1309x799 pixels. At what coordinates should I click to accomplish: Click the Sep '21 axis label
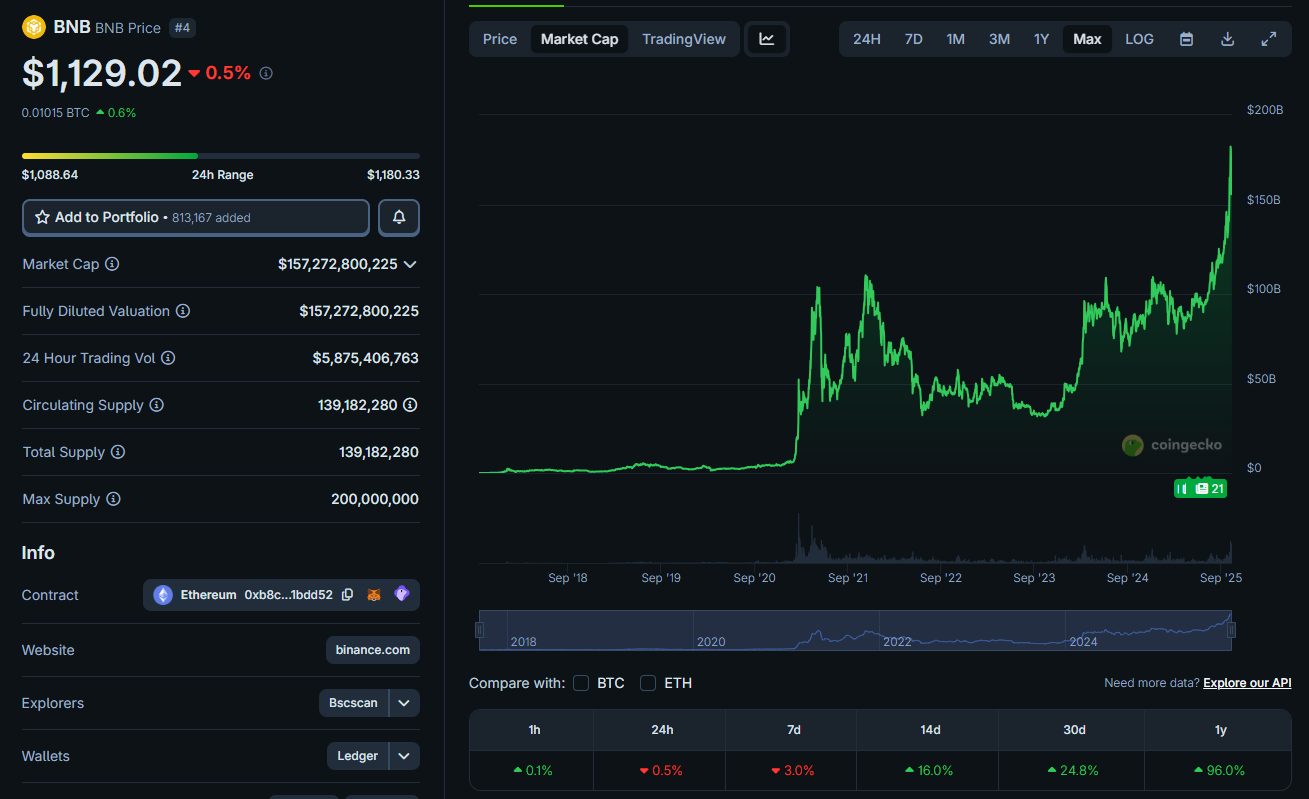coord(848,578)
